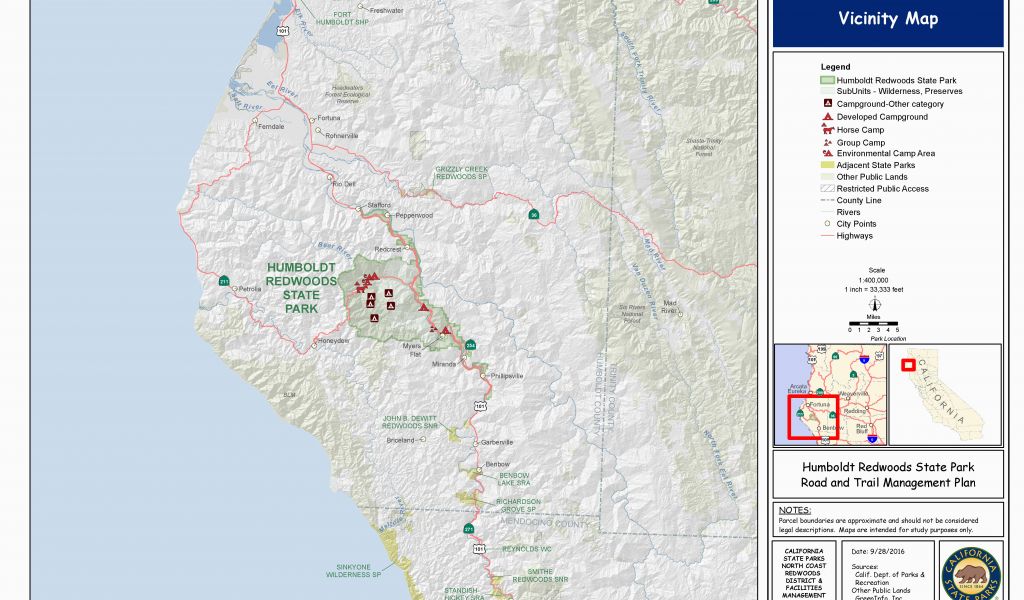Click the north arrow compass symbol

click(x=875, y=304)
